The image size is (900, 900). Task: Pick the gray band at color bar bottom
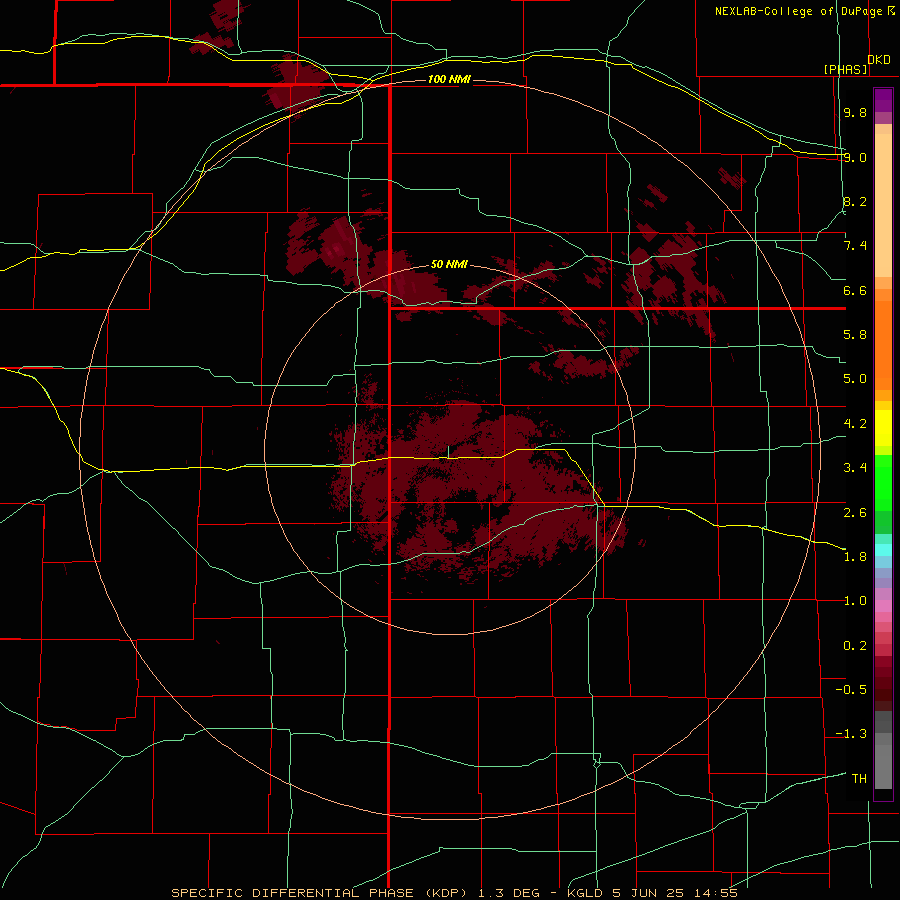pos(883,759)
